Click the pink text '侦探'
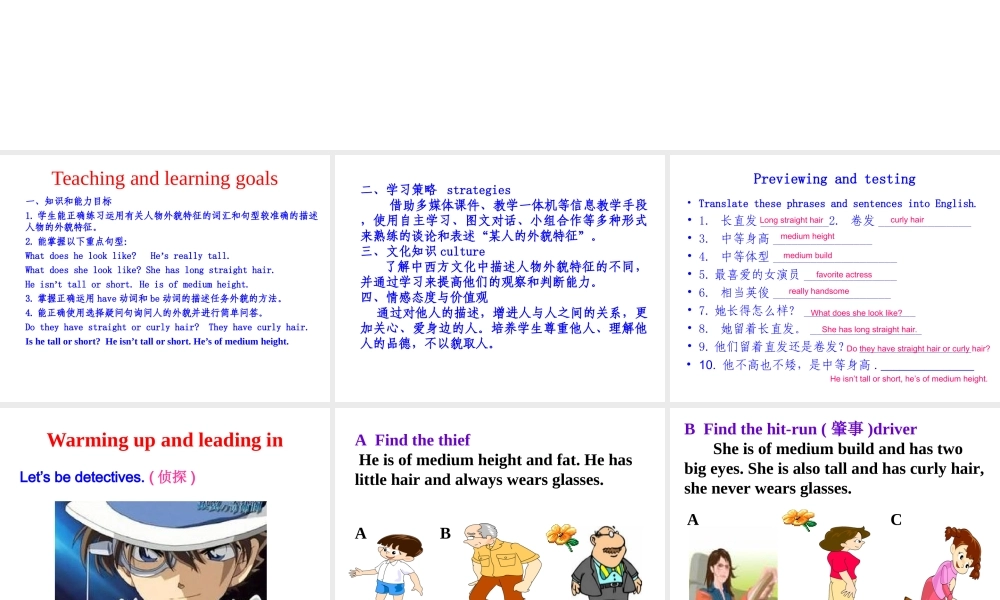Viewport: 1000px width, 600px height. pyautogui.click(x=173, y=477)
